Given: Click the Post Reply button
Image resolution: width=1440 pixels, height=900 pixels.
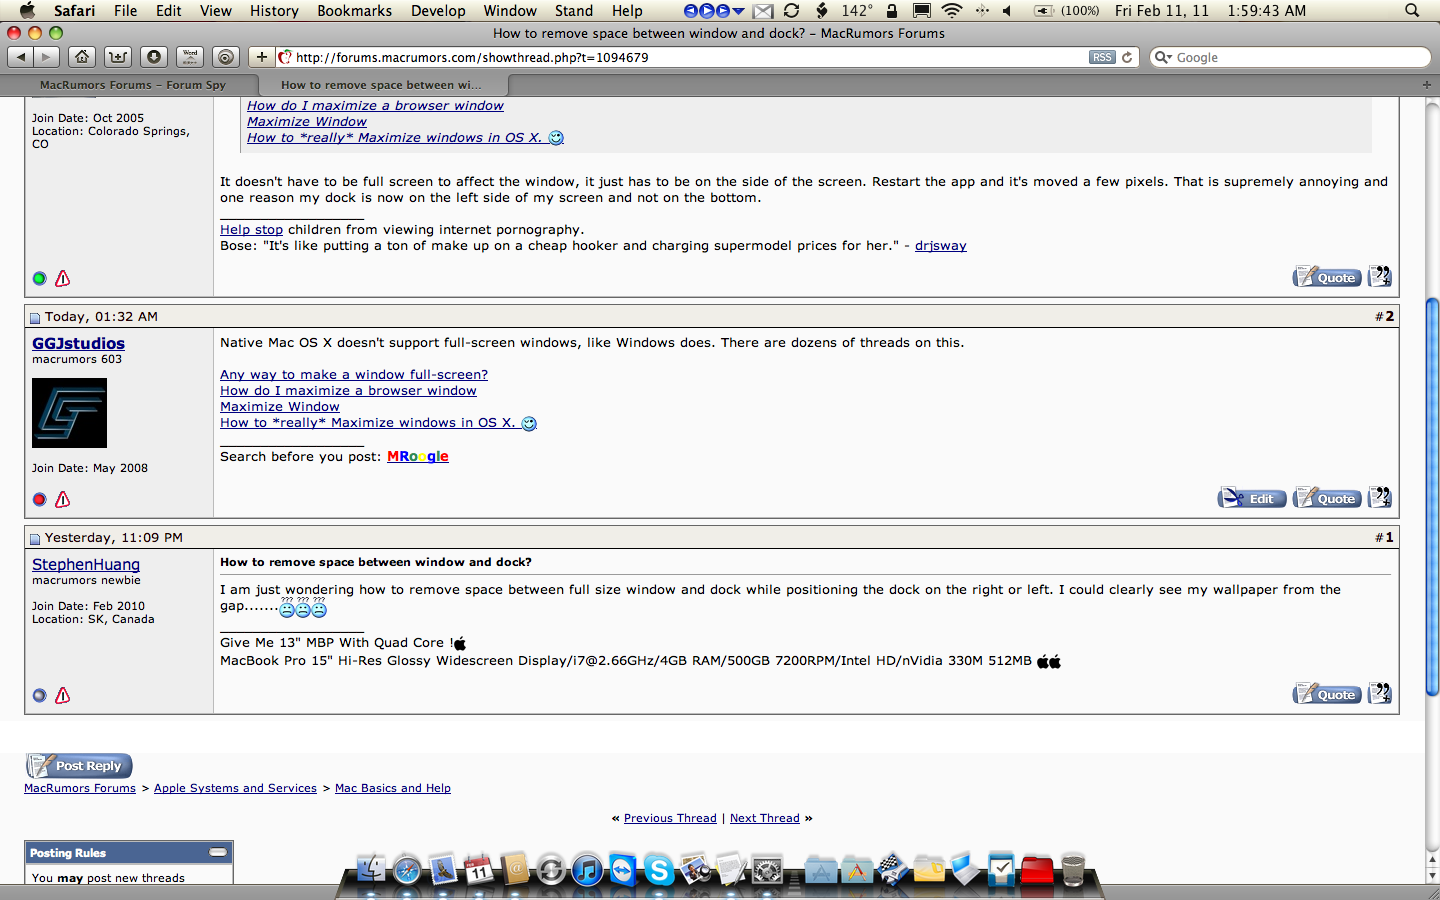Looking at the screenshot, I should (79, 766).
